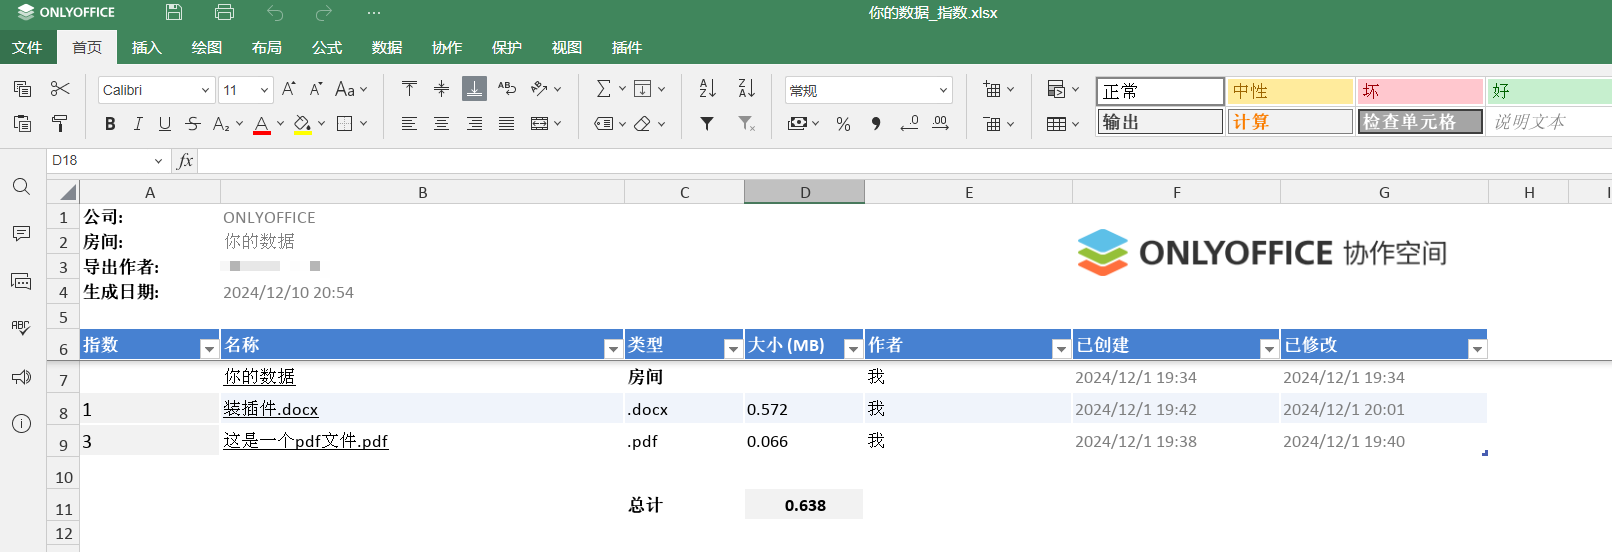Sort descending Z to A
Image resolution: width=1612 pixels, height=552 pixels.
coord(746,89)
